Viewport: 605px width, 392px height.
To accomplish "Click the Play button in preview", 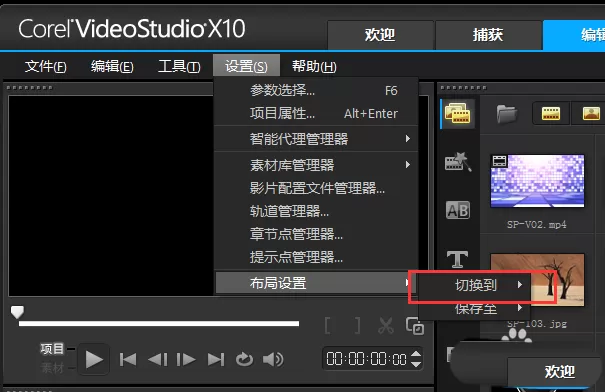I will click(x=94, y=360).
